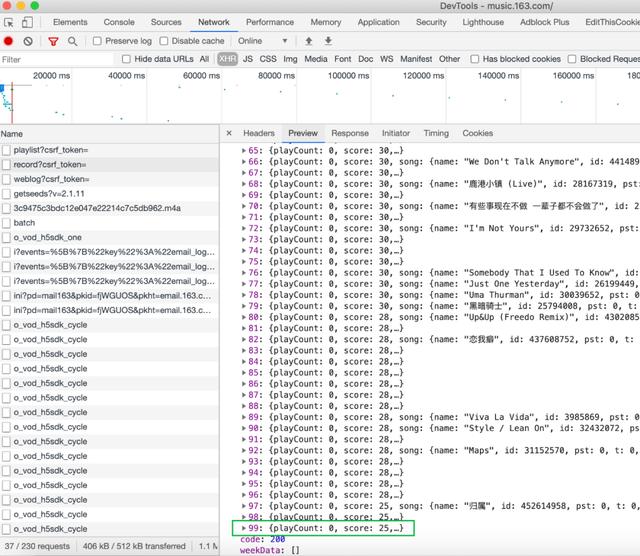
Task: Click the Filter text input field
Action: click(57, 60)
